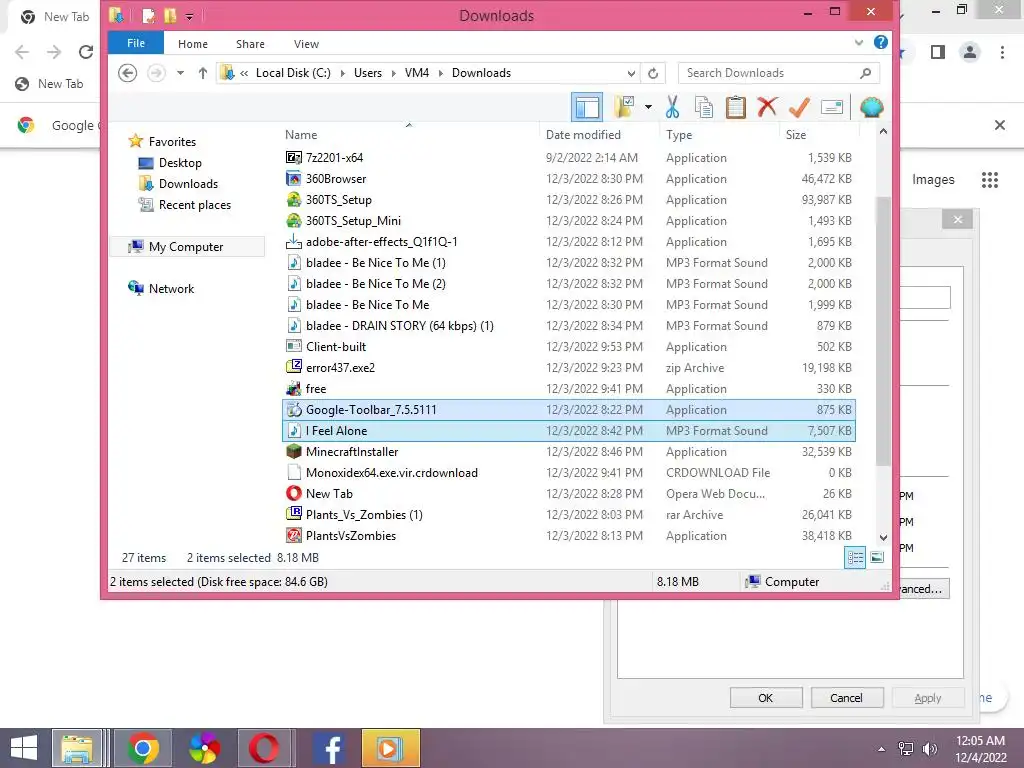Image resolution: width=1024 pixels, height=768 pixels.
Task: Select Downloads under Favorites
Action: click(x=188, y=184)
